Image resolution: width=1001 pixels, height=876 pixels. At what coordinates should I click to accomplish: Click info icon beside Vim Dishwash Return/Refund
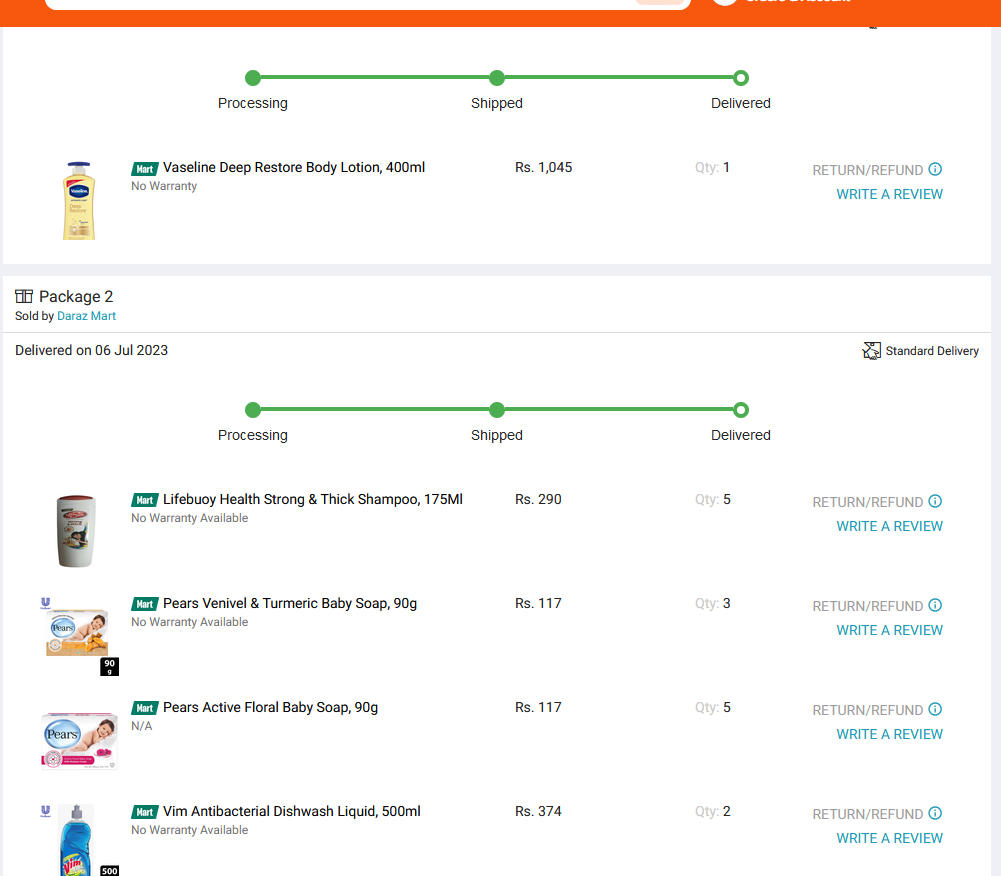click(935, 813)
